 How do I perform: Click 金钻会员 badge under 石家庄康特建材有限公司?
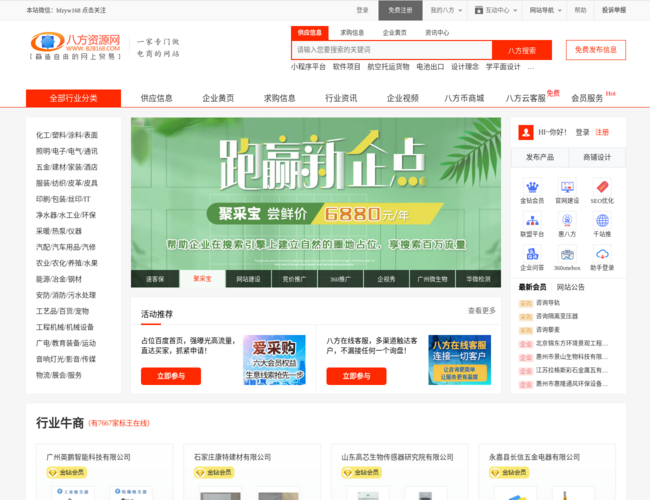coord(214,472)
